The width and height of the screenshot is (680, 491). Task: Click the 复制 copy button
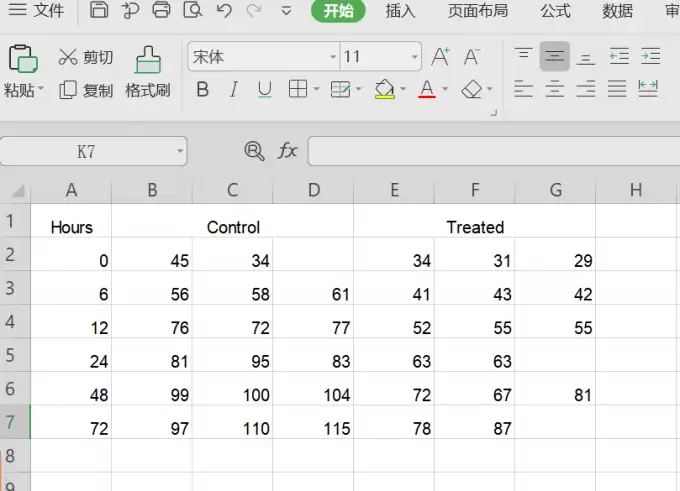[86, 90]
